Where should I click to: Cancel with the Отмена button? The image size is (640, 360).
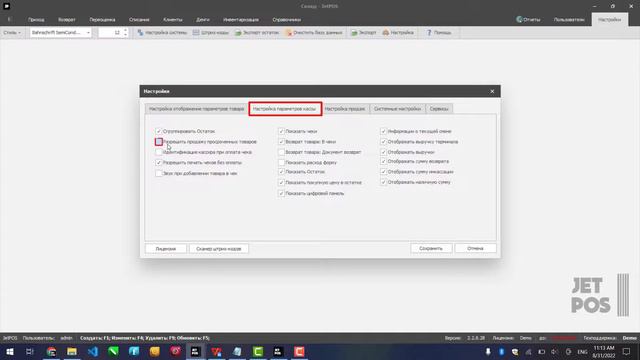pos(476,248)
